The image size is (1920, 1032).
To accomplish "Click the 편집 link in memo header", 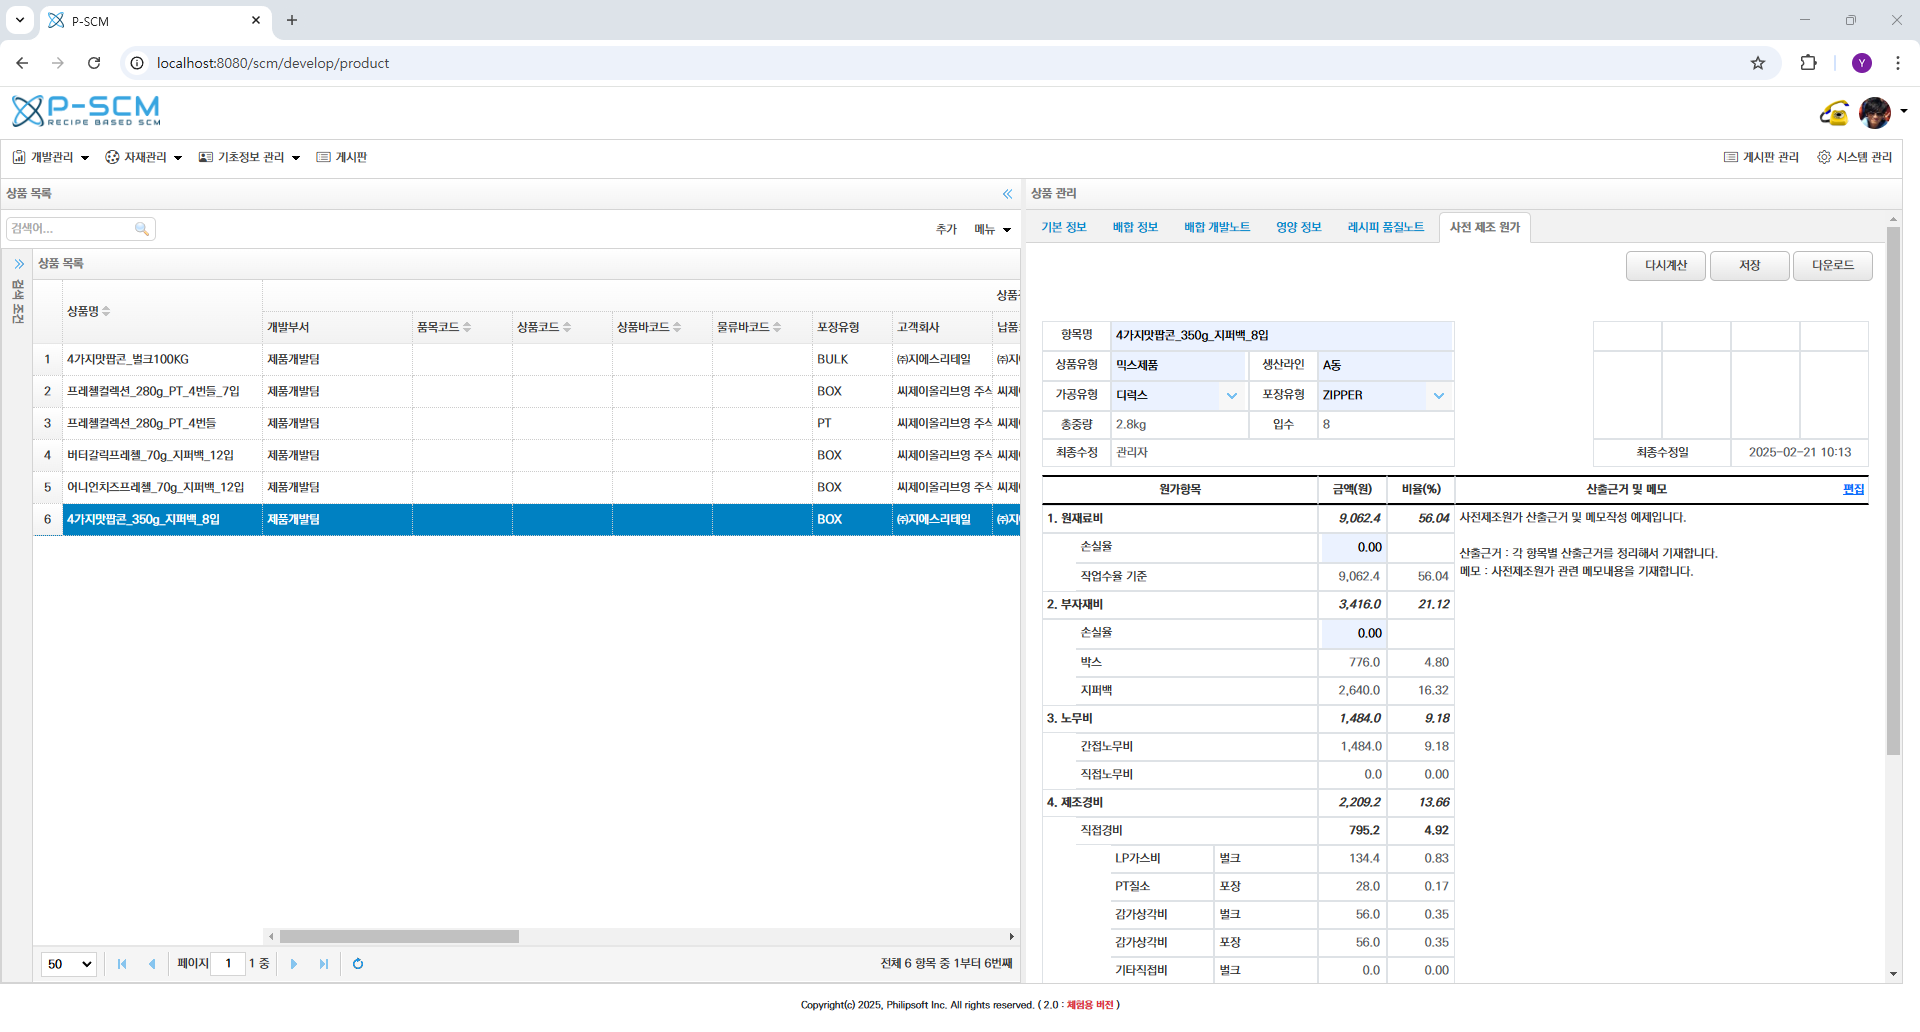I will coord(1853,489).
